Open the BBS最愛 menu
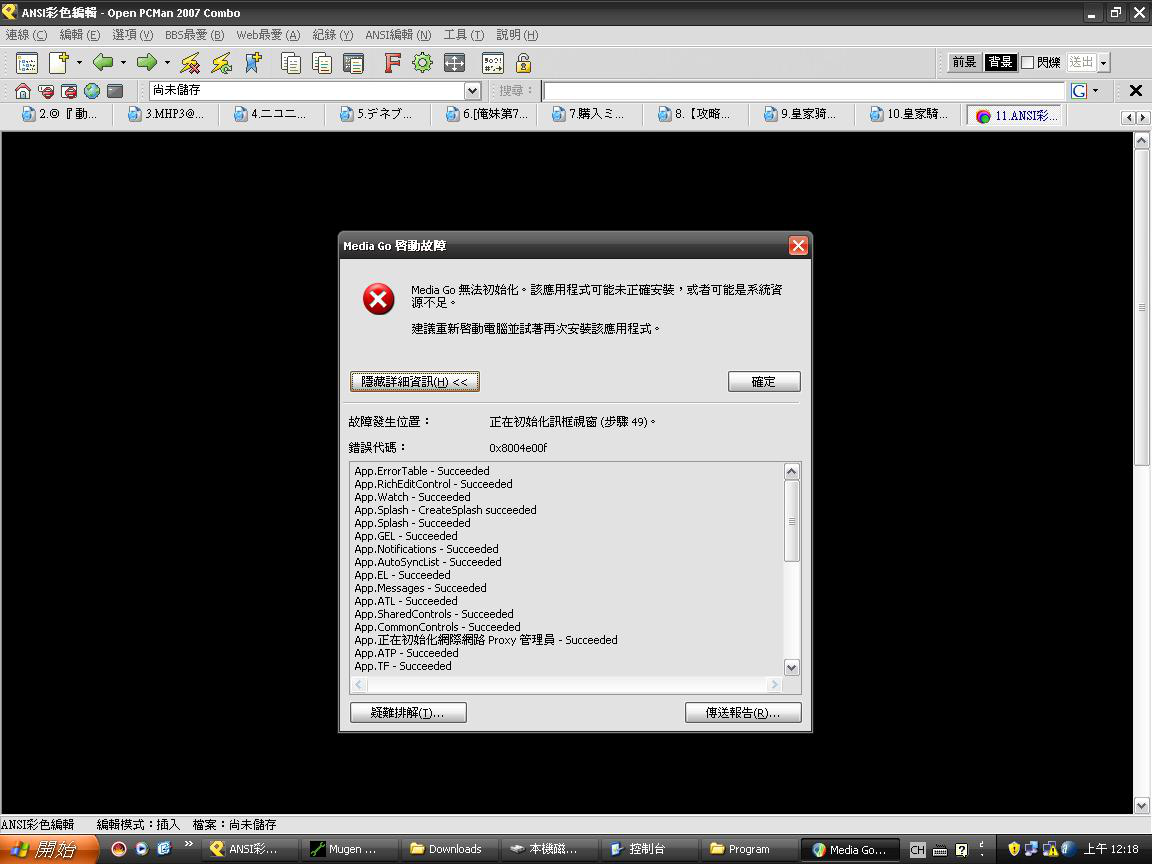Viewport: 1152px width, 864px height. [x=194, y=35]
